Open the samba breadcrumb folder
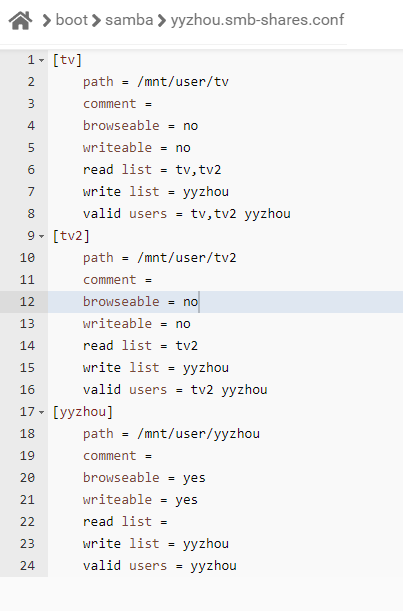The image size is (403, 611). (129, 20)
